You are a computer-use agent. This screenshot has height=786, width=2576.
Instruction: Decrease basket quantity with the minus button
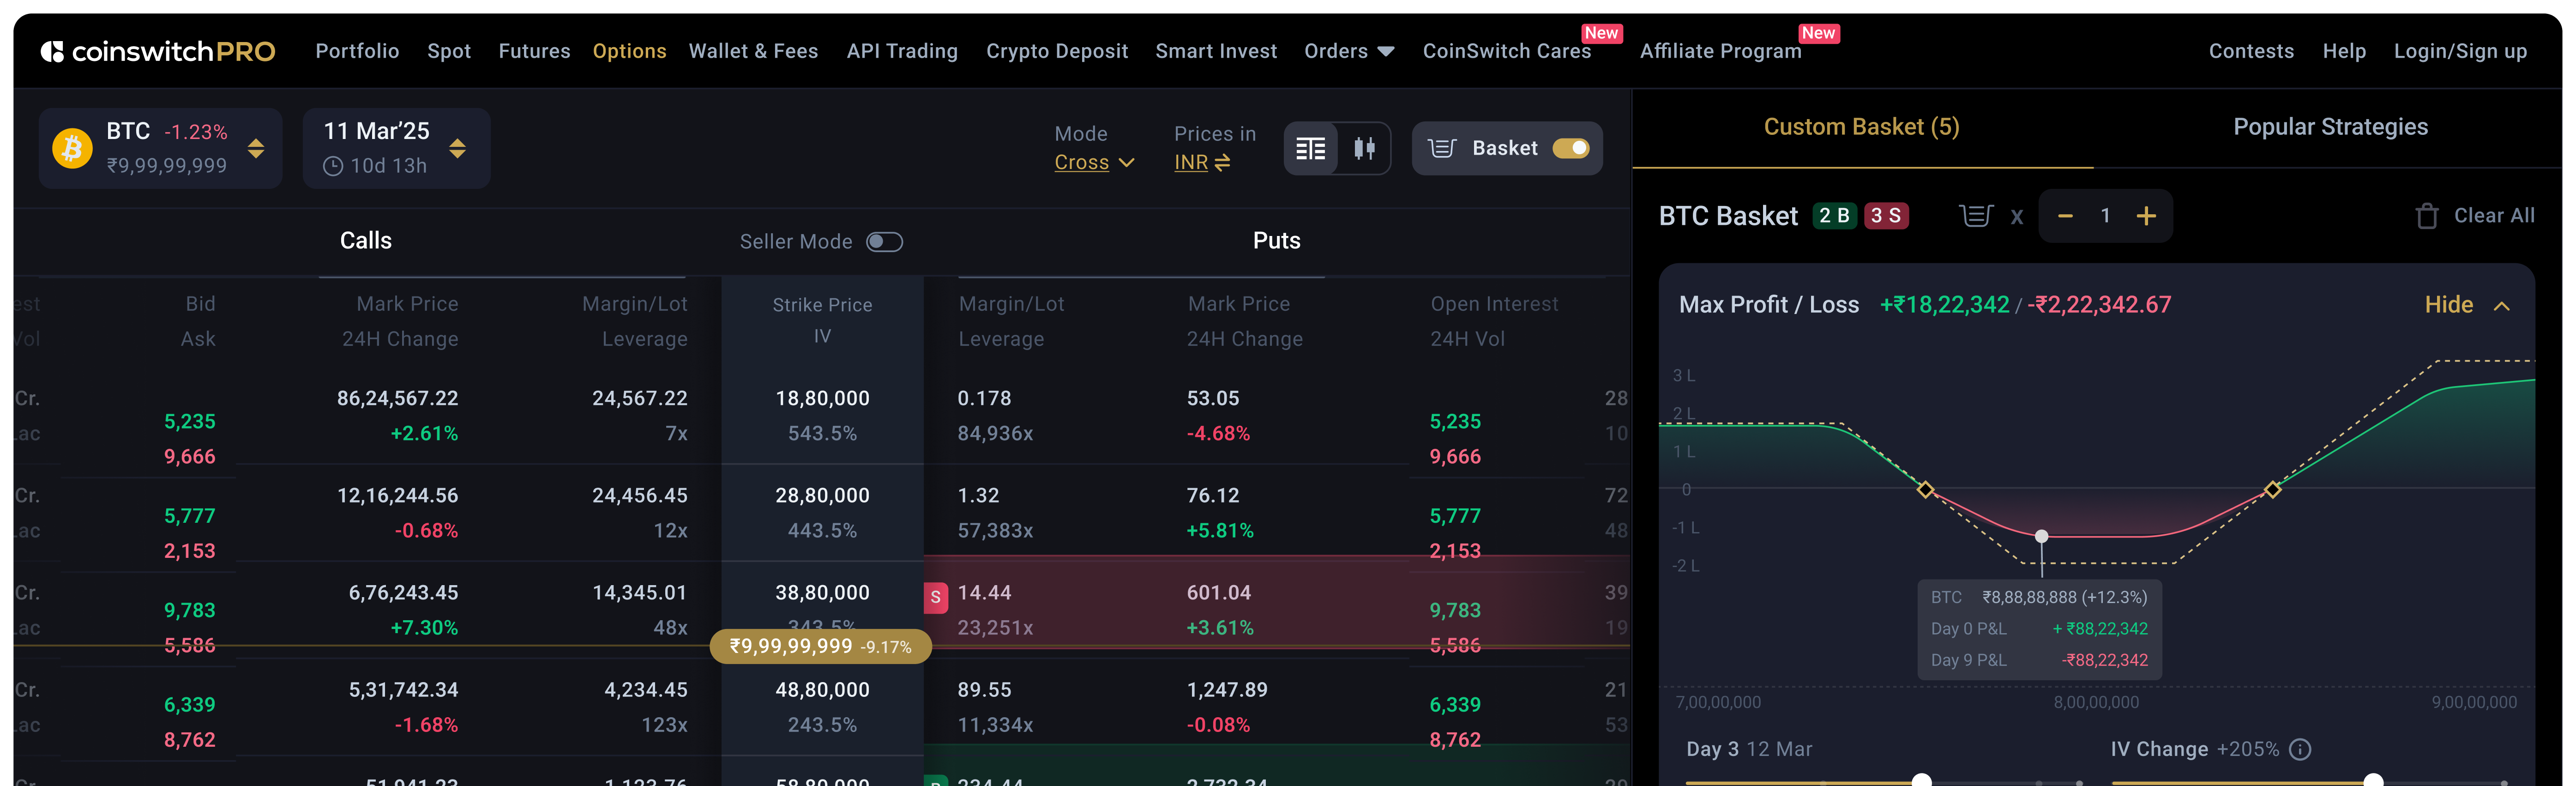point(2065,216)
